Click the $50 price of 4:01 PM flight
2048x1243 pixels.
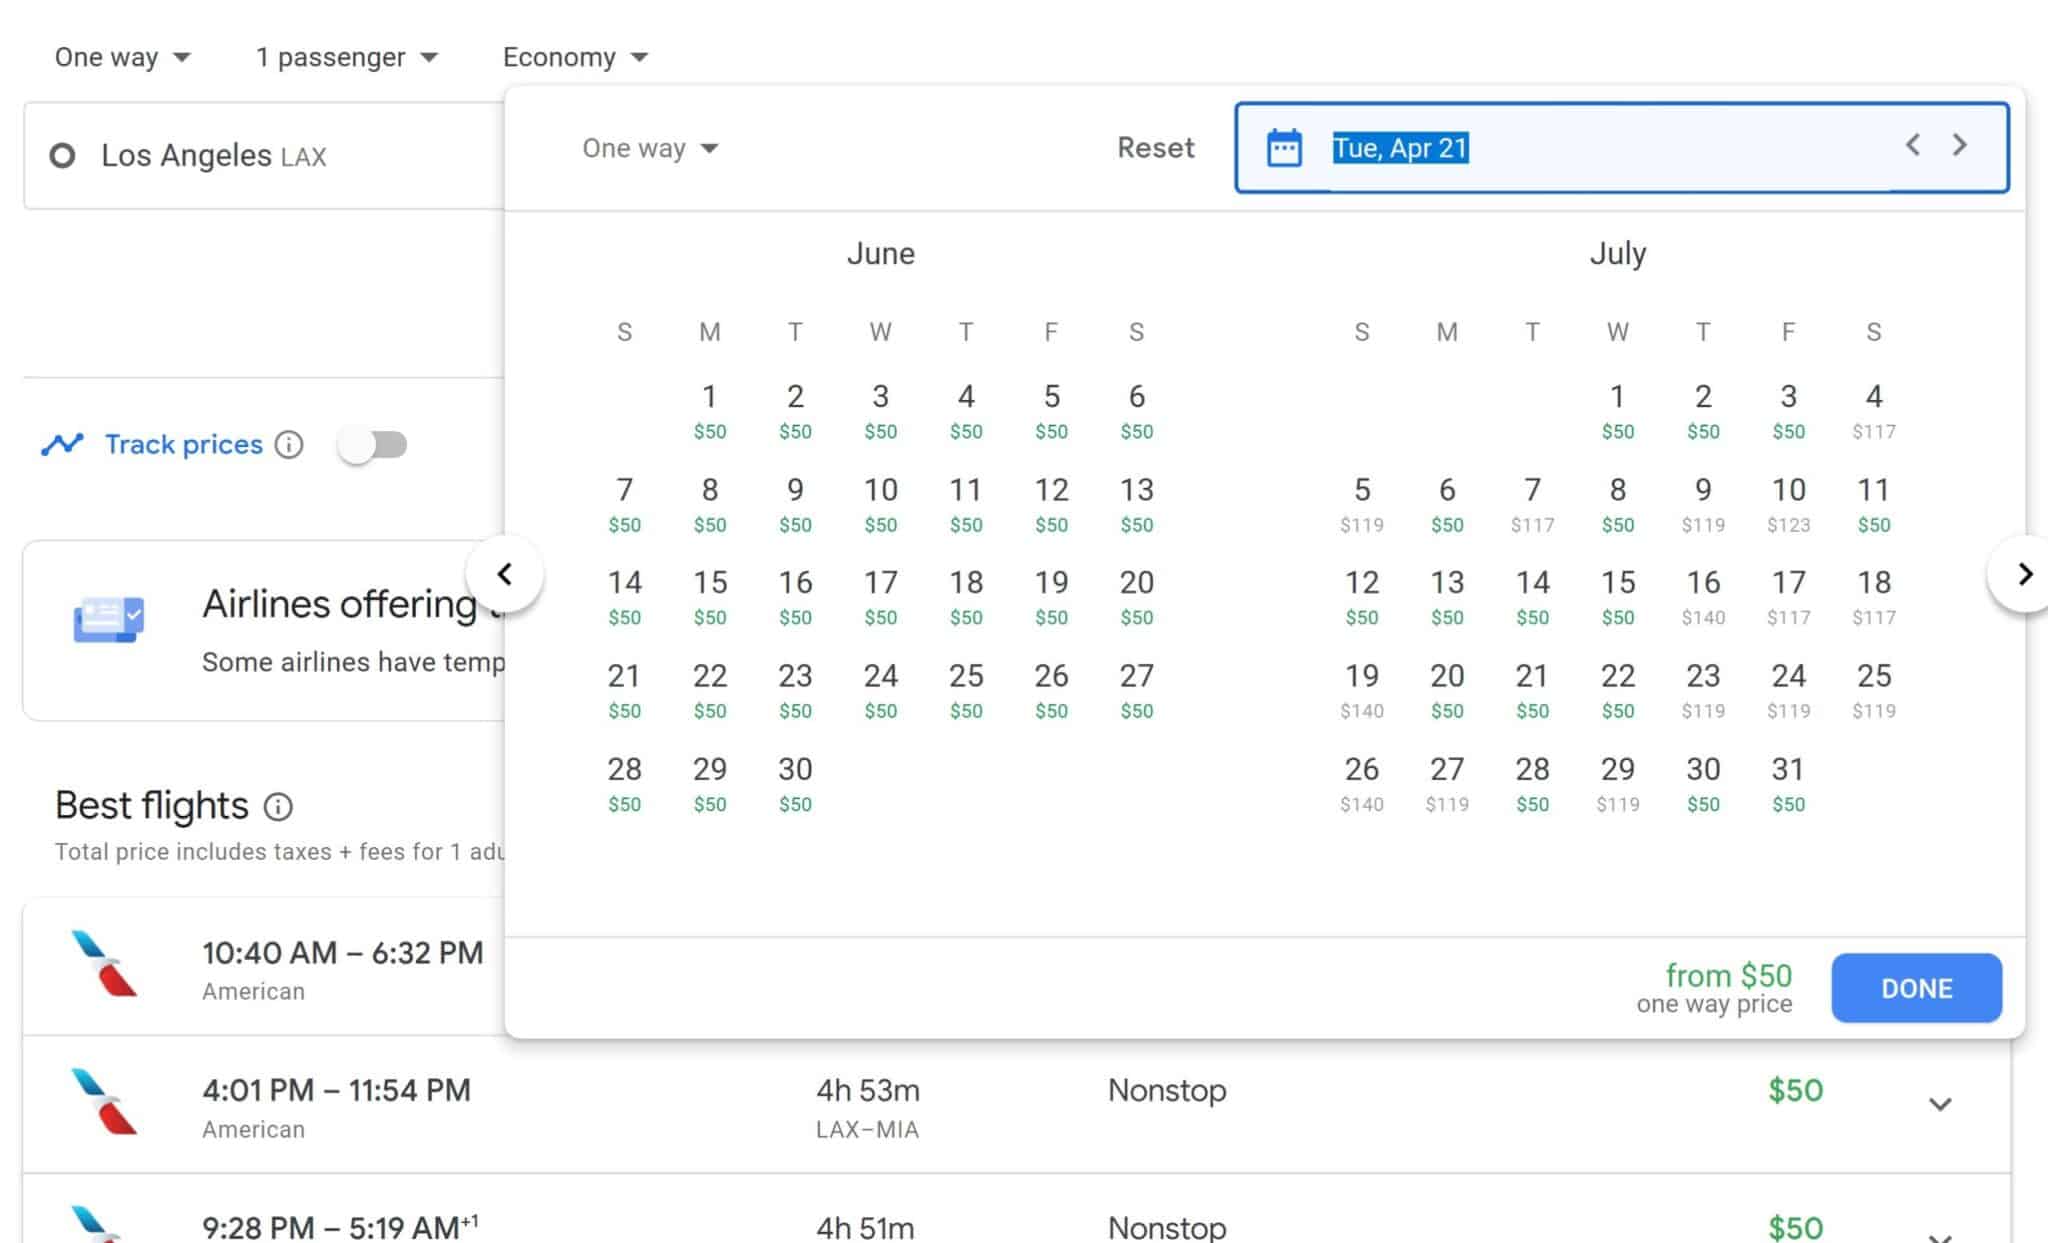[x=1795, y=1090]
